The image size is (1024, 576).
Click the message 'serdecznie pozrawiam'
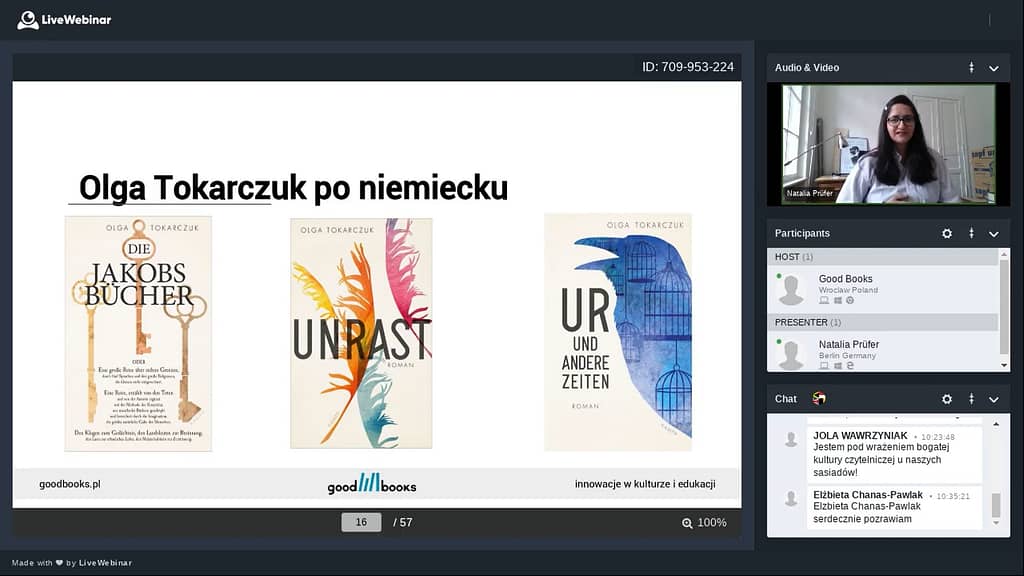tap(862, 519)
